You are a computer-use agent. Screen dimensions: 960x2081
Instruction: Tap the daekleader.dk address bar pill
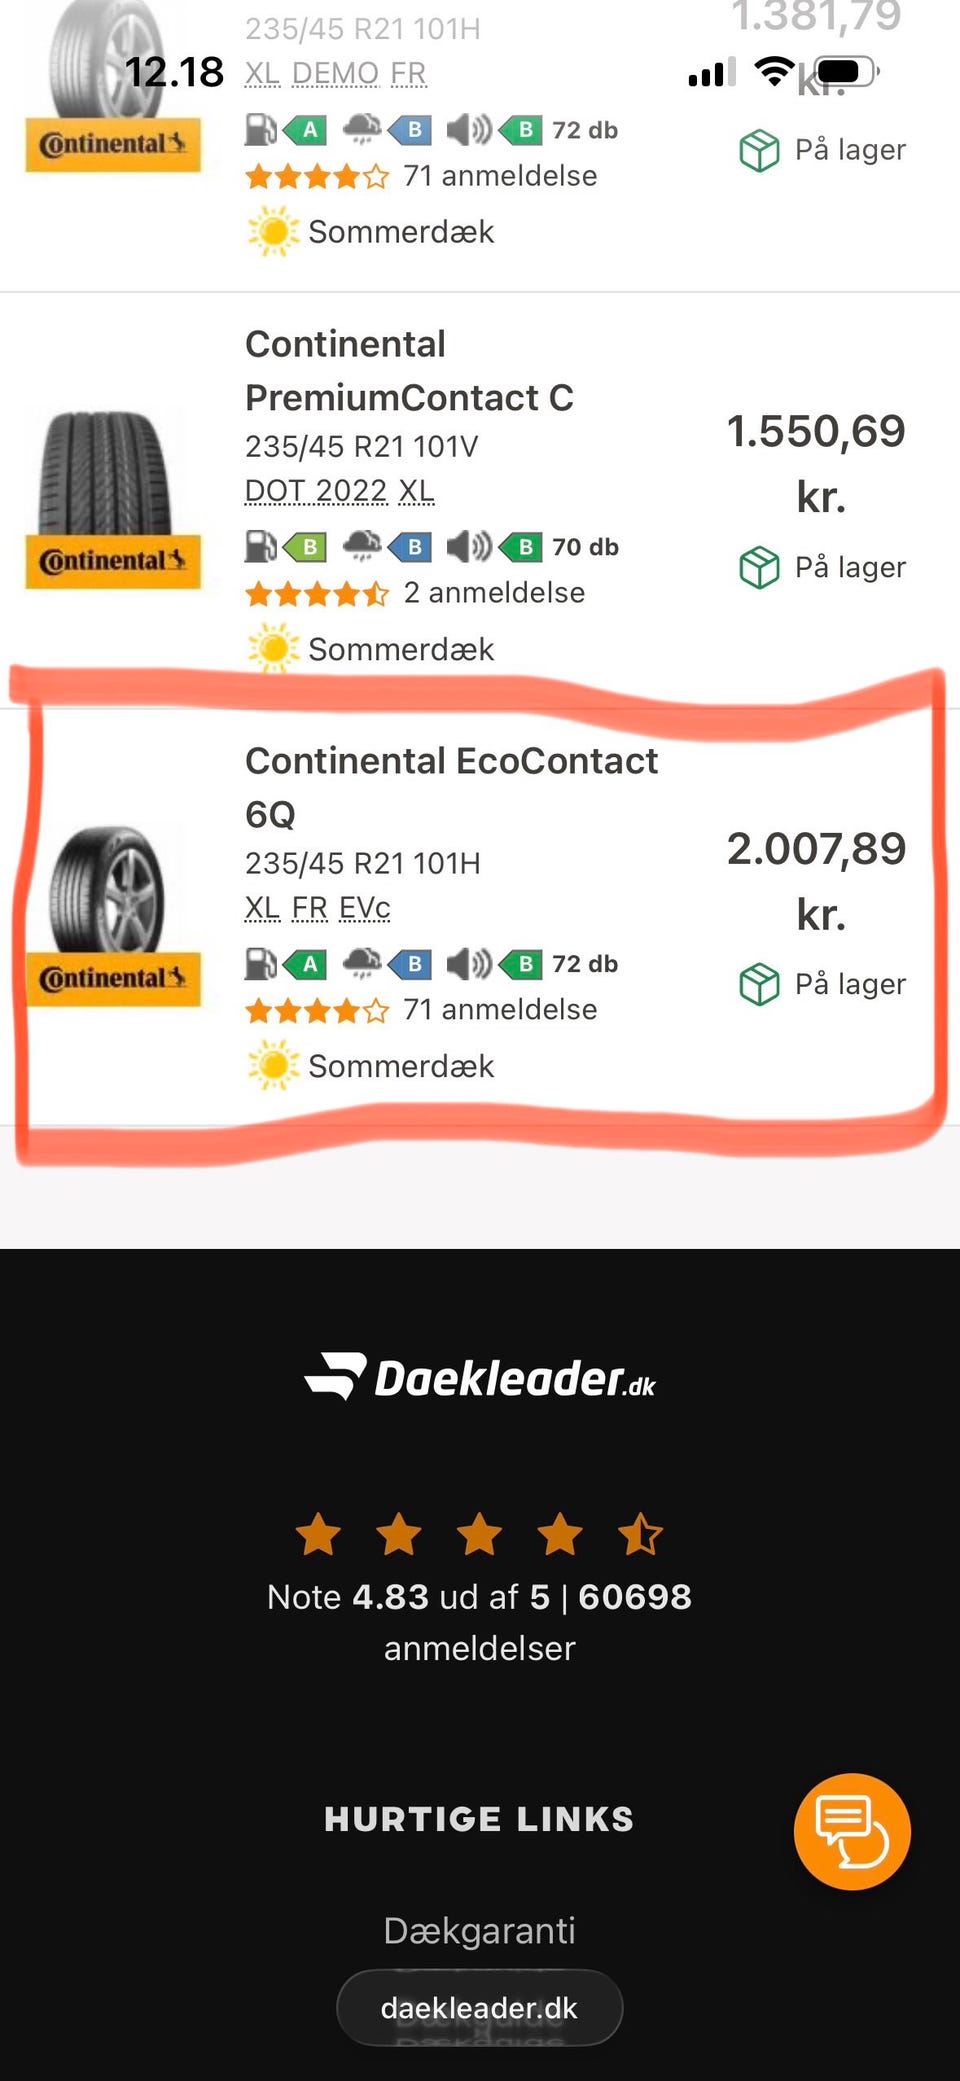[480, 2008]
